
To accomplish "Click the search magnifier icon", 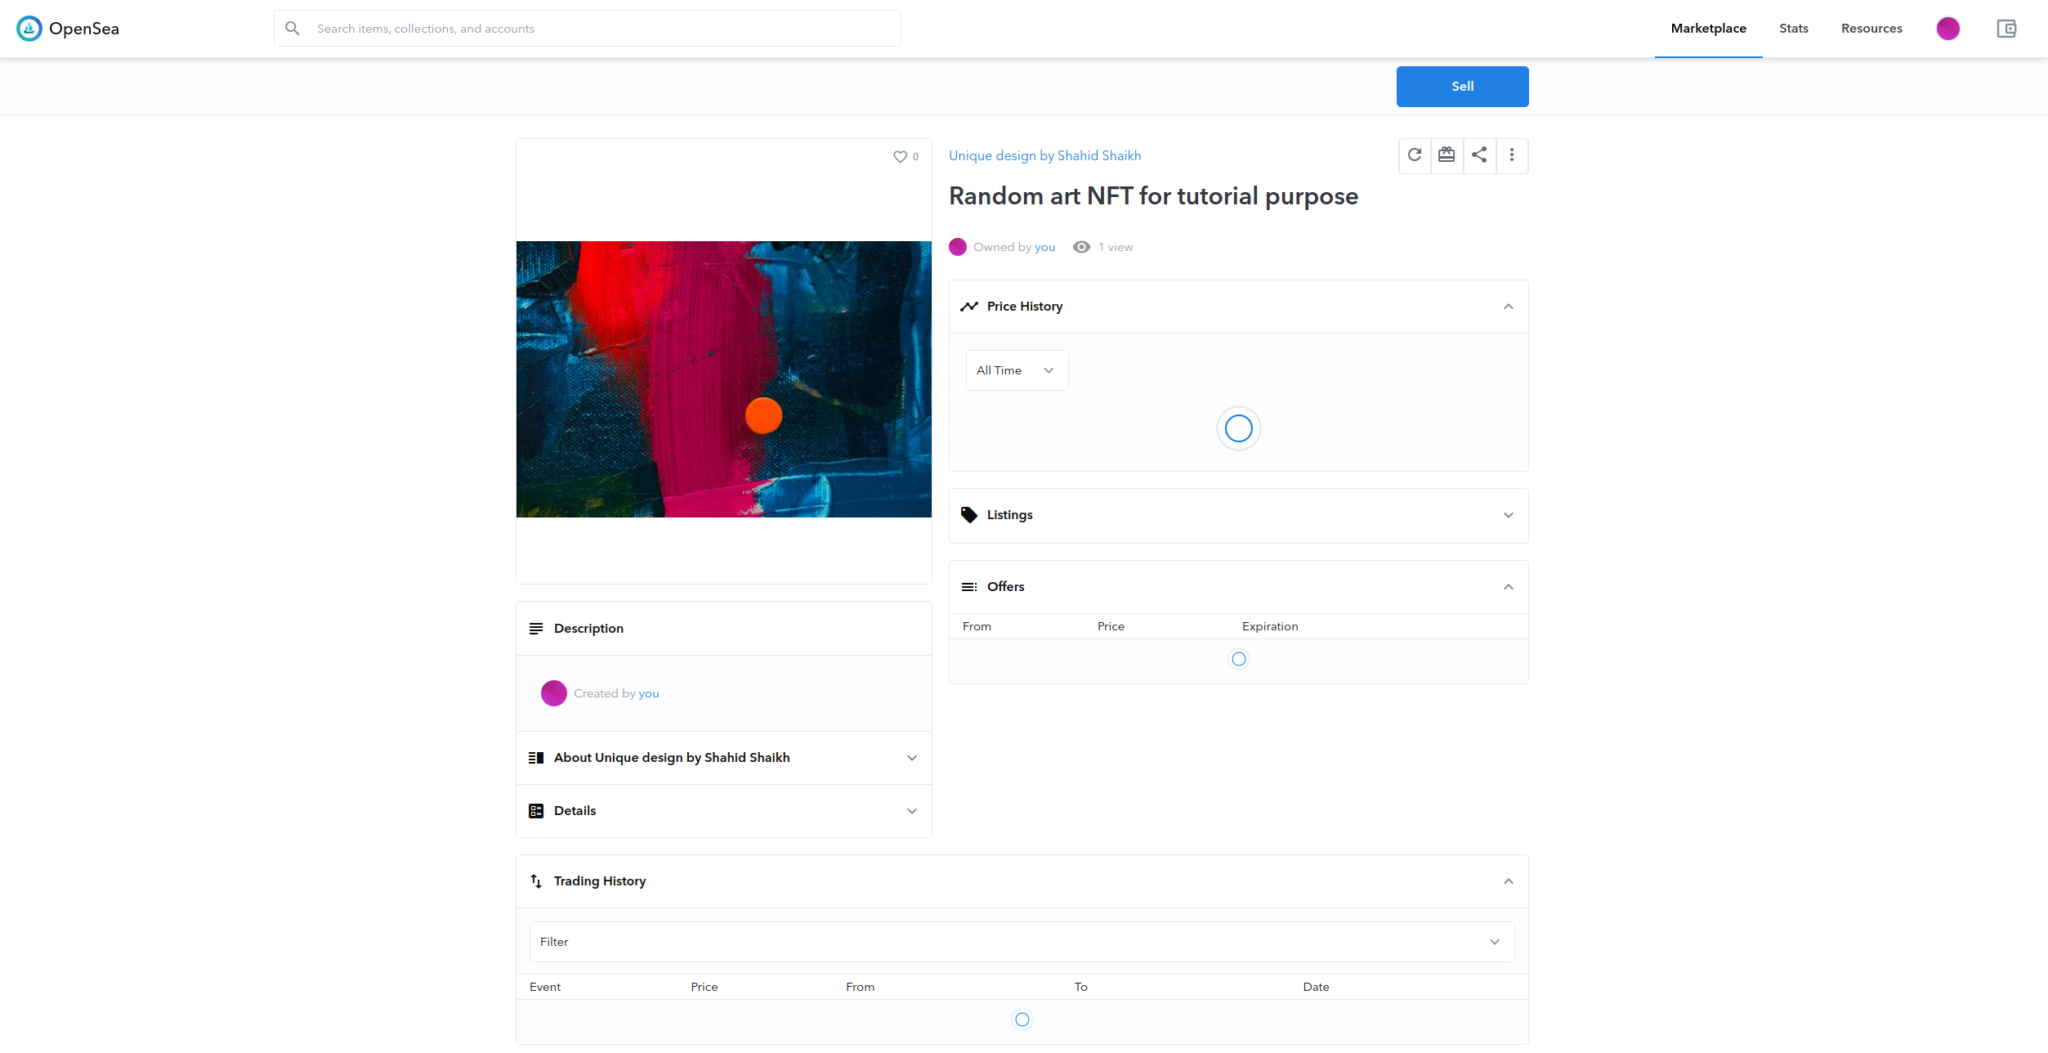I will pyautogui.click(x=292, y=28).
